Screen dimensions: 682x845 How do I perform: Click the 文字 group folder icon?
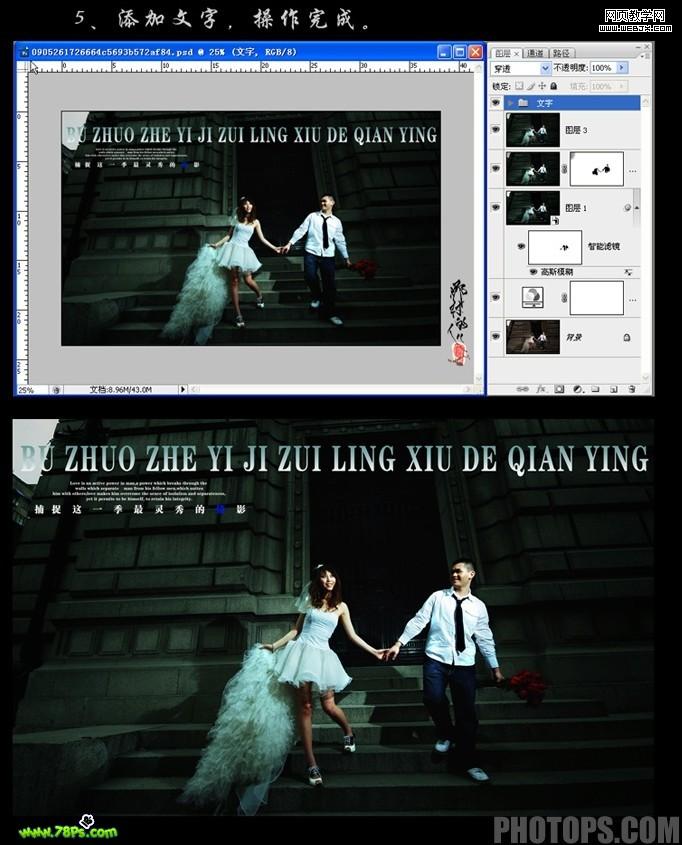point(523,102)
